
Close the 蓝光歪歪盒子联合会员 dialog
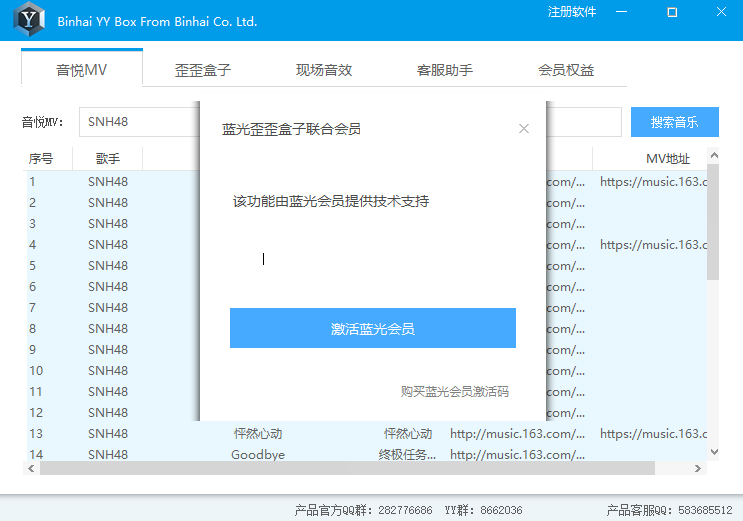[x=524, y=128]
